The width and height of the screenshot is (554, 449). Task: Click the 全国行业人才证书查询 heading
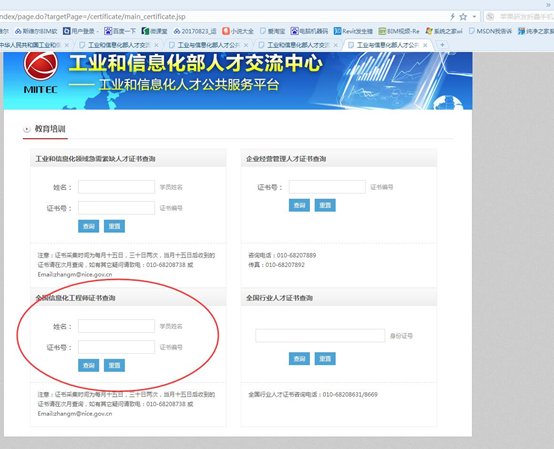tap(279, 298)
